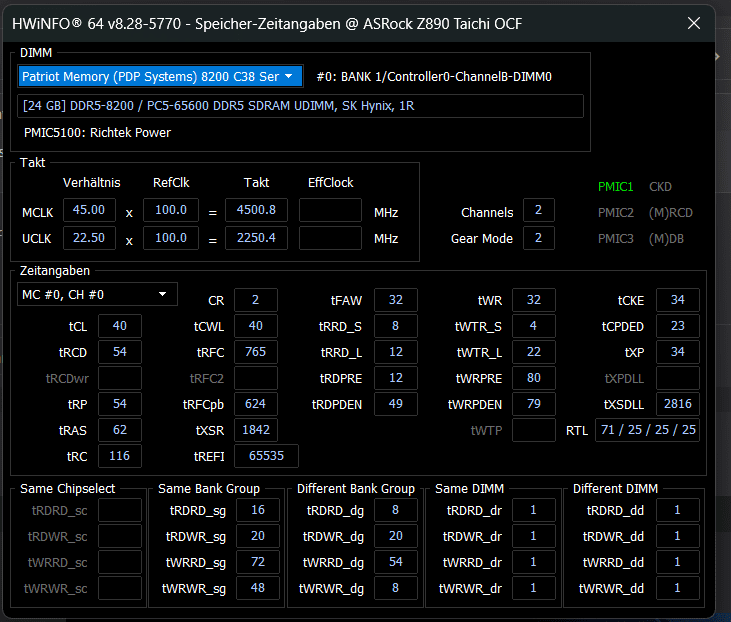Click the tXP value 34

[678, 352]
